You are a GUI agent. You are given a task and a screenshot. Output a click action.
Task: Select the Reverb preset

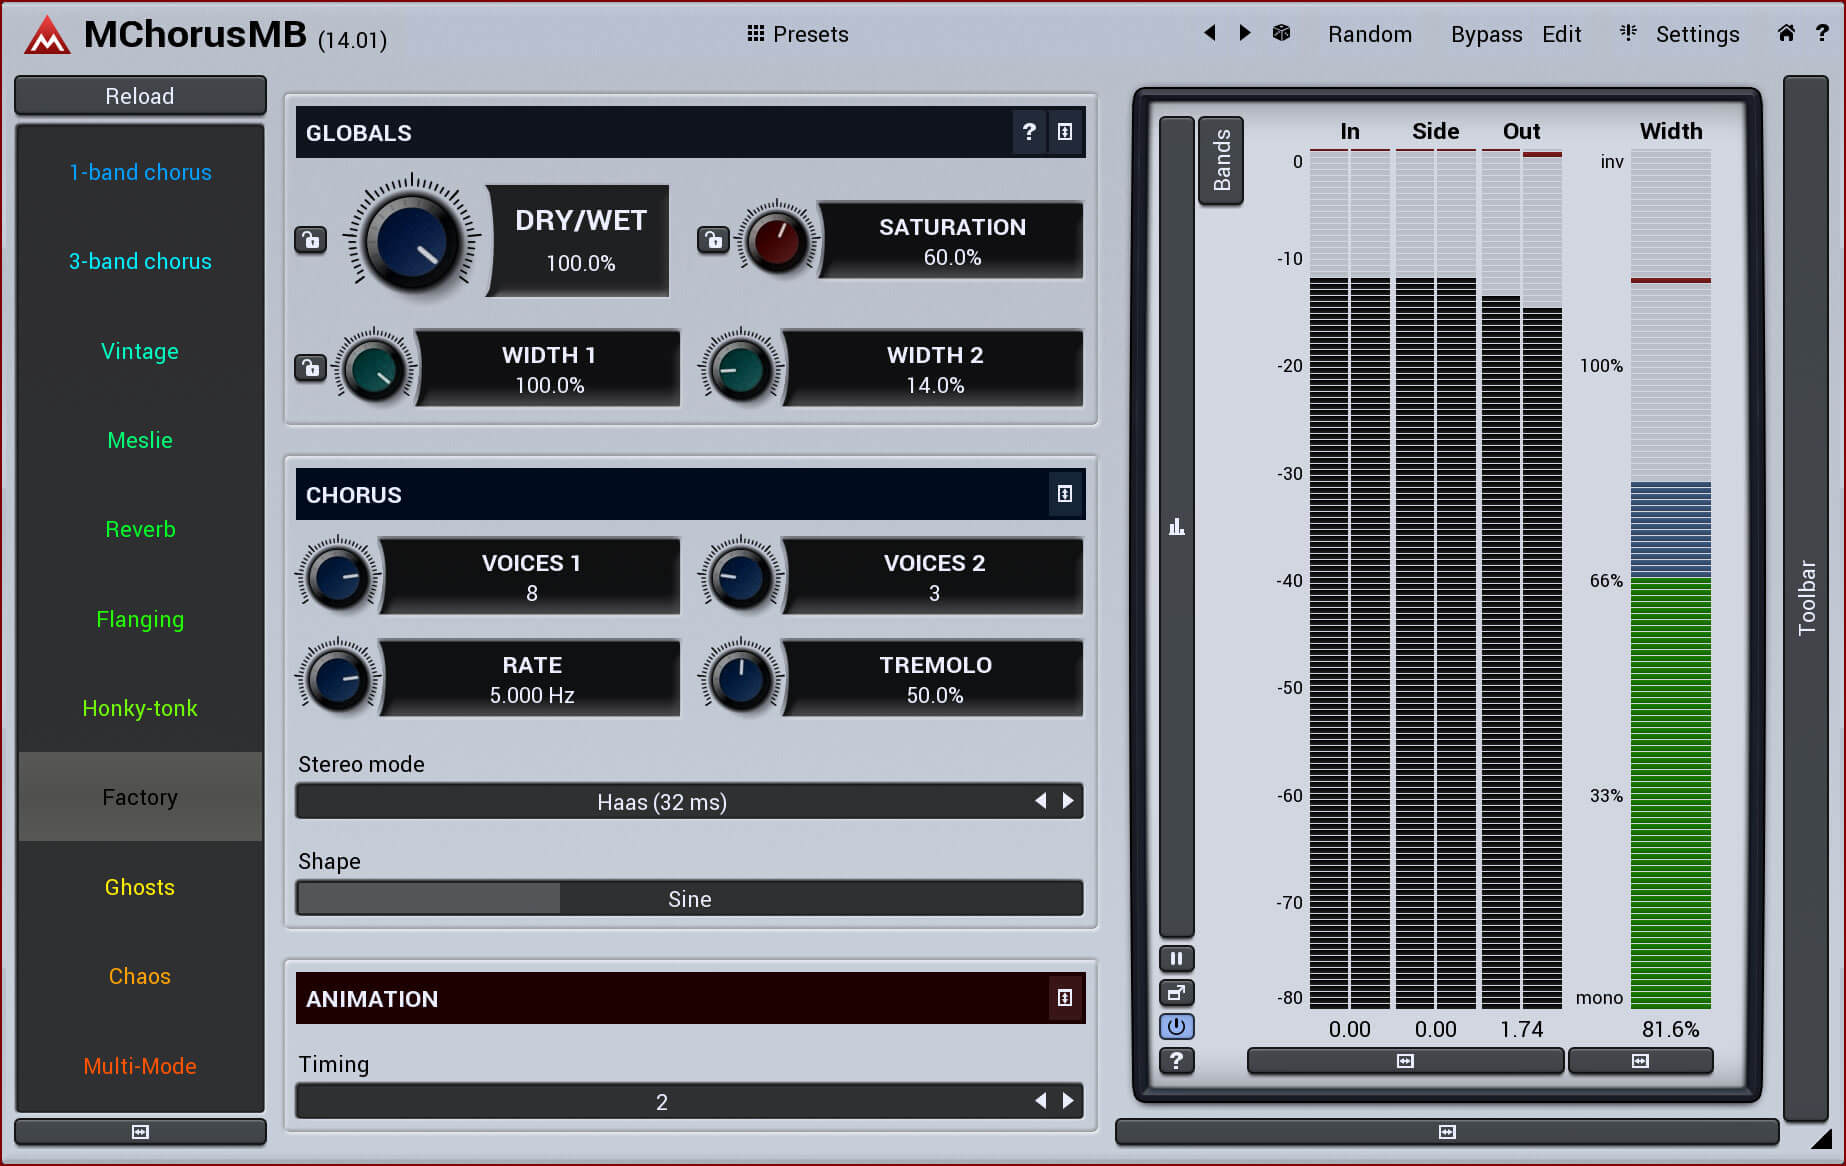tap(140, 529)
